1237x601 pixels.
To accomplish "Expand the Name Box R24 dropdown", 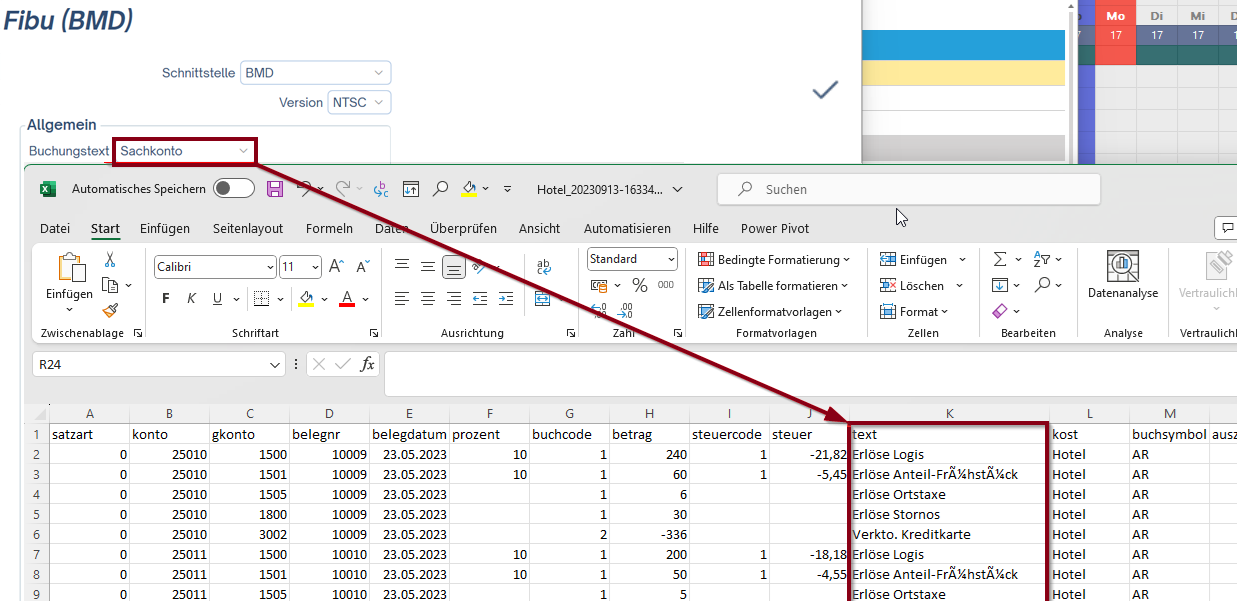I will [x=276, y=366].
